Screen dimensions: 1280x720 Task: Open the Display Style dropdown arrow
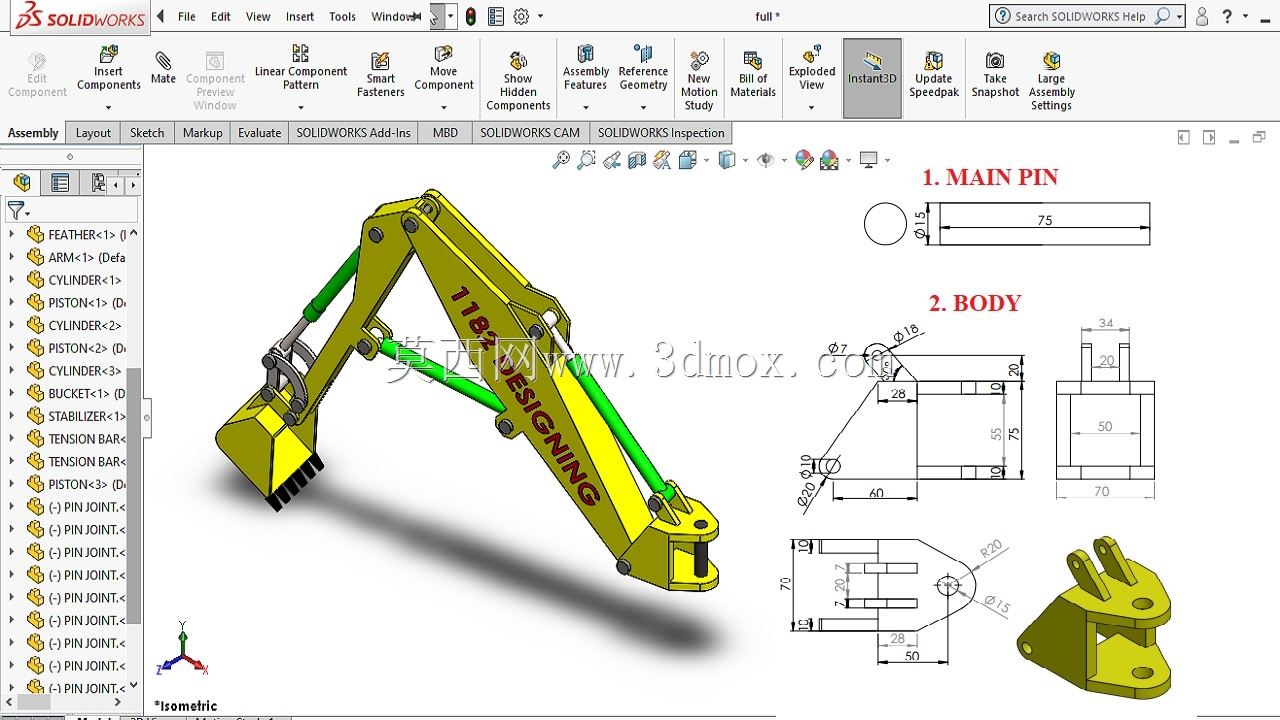pos(746,160)
